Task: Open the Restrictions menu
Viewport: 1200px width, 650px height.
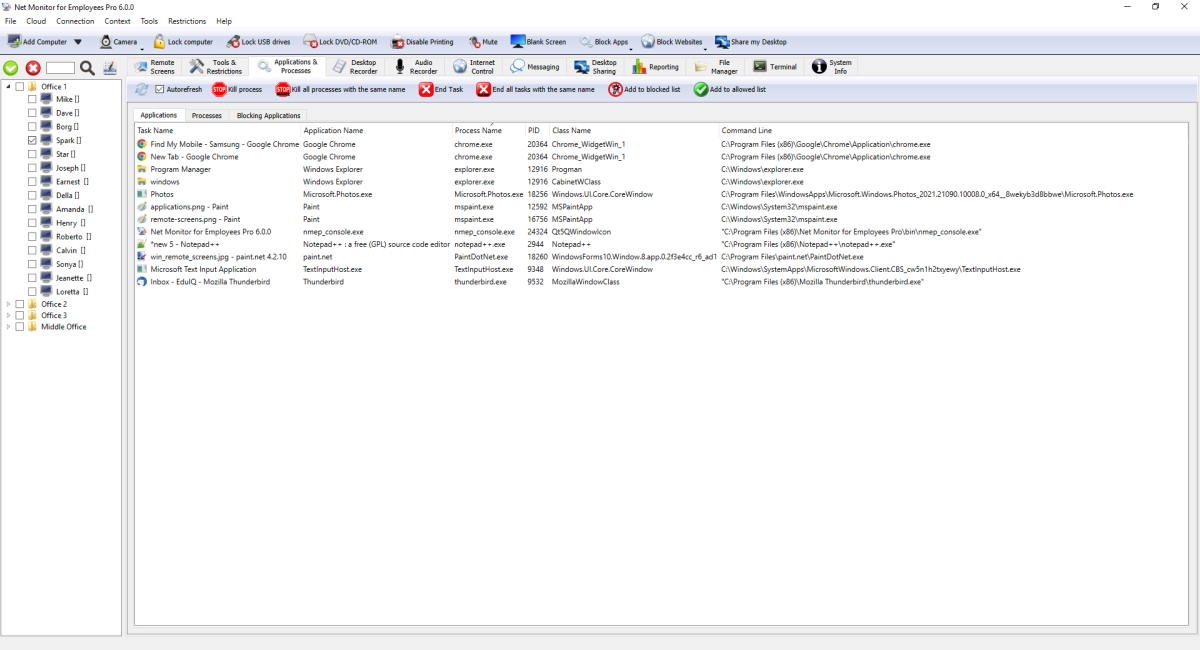Action: (187, 20)
